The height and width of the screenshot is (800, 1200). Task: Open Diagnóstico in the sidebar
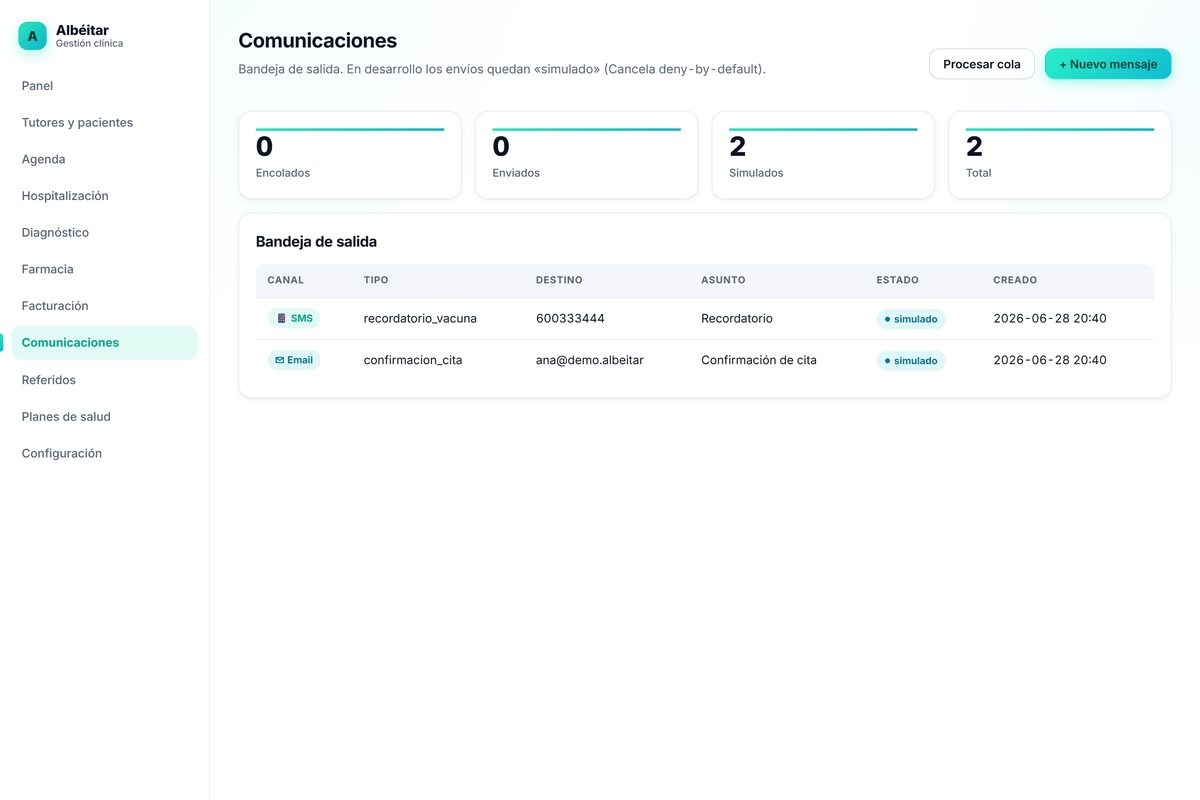point(104,233)
